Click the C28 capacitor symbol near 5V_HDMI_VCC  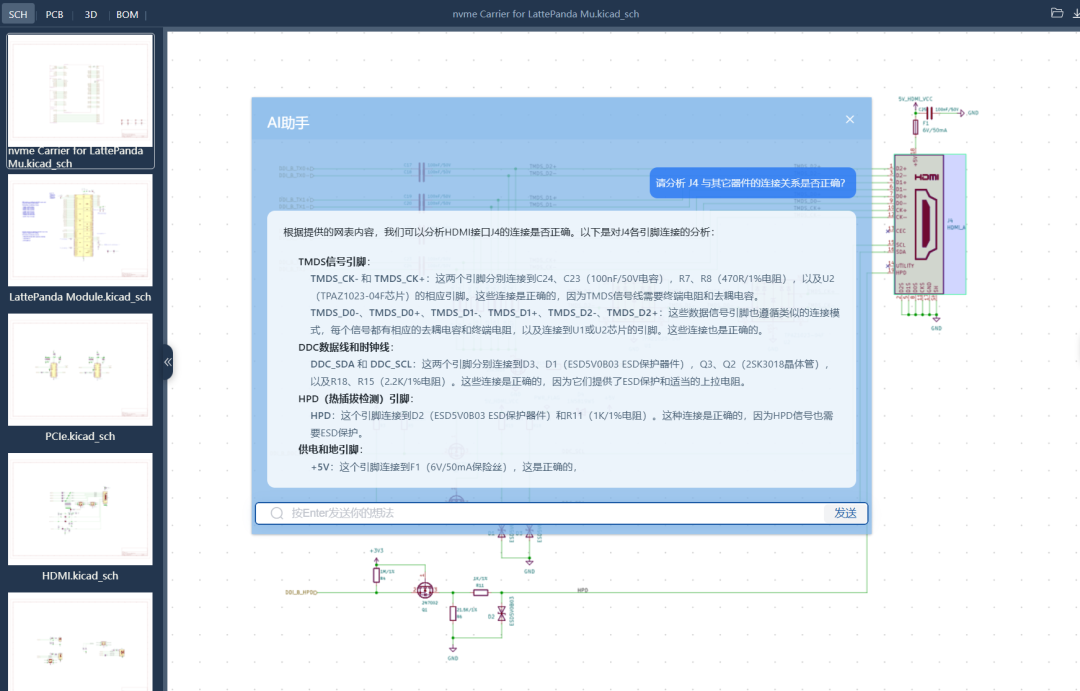pyautogui.click(x=929, y=112)
